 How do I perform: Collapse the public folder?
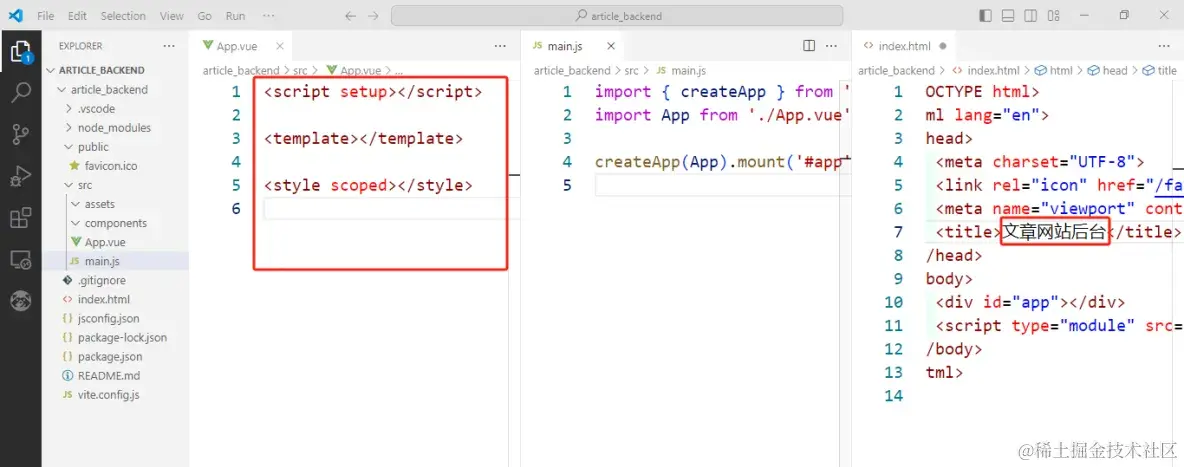[116, 147]
